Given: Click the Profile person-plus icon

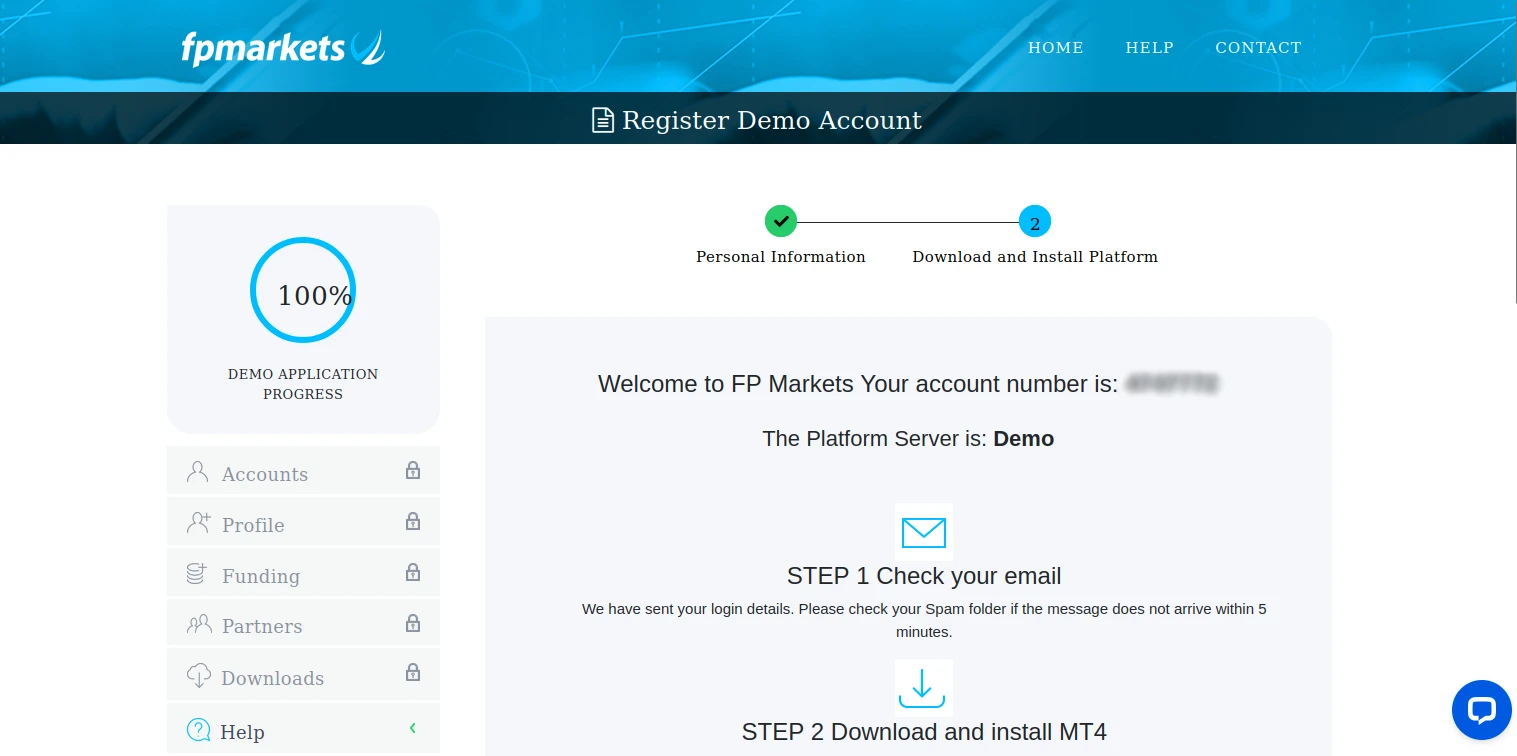Looking at the screenshot, I should pyautogui.click(x=199, y=522).
